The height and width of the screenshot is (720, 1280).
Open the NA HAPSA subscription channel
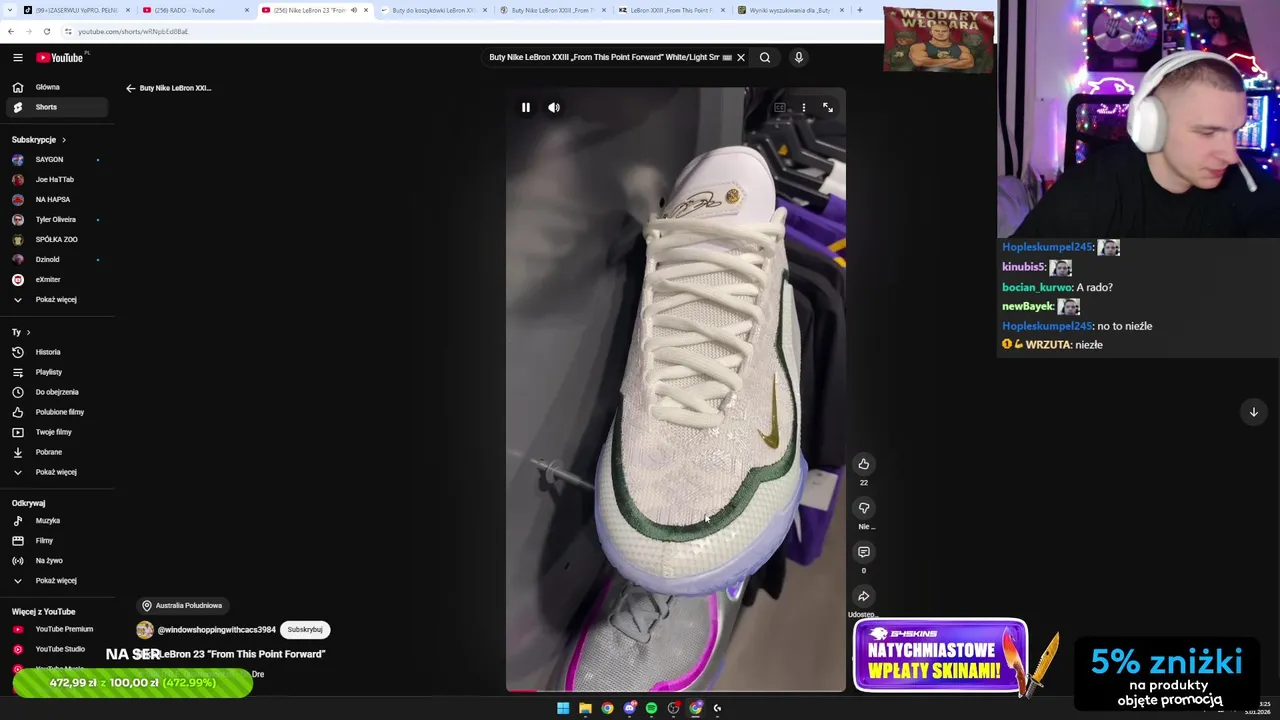click(x=58, y=200)
